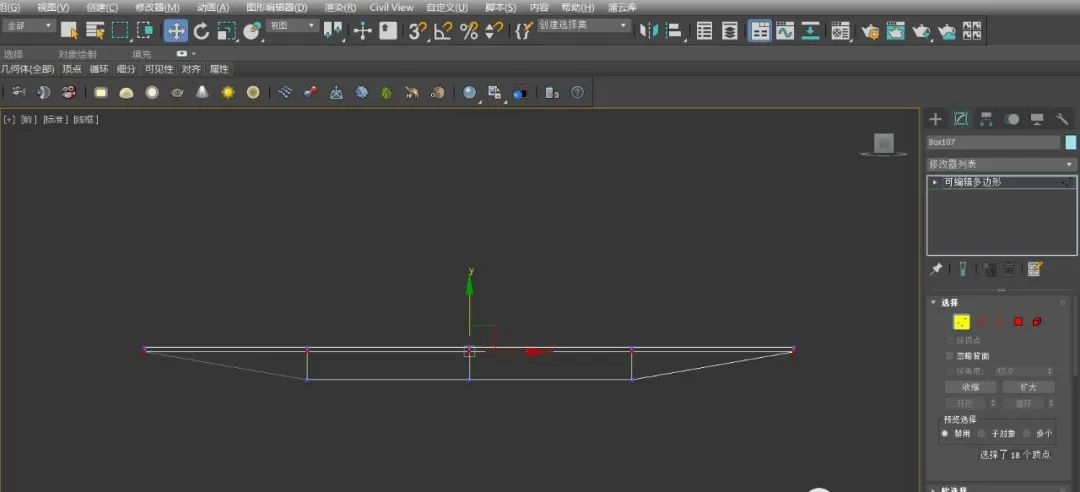Switch to the 填充 ribbon tab

142,54
